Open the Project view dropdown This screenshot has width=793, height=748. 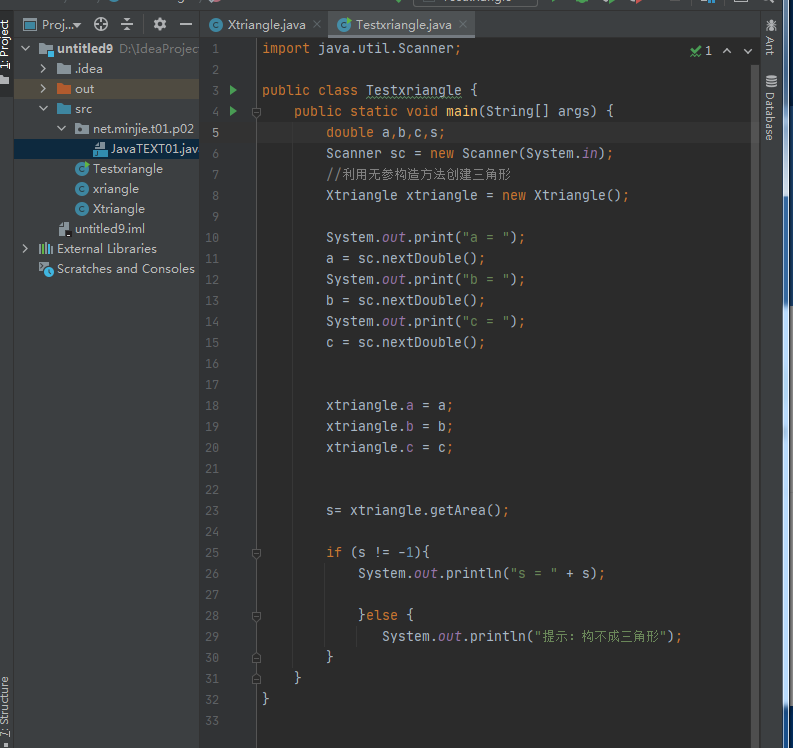(x=60, y=24)
